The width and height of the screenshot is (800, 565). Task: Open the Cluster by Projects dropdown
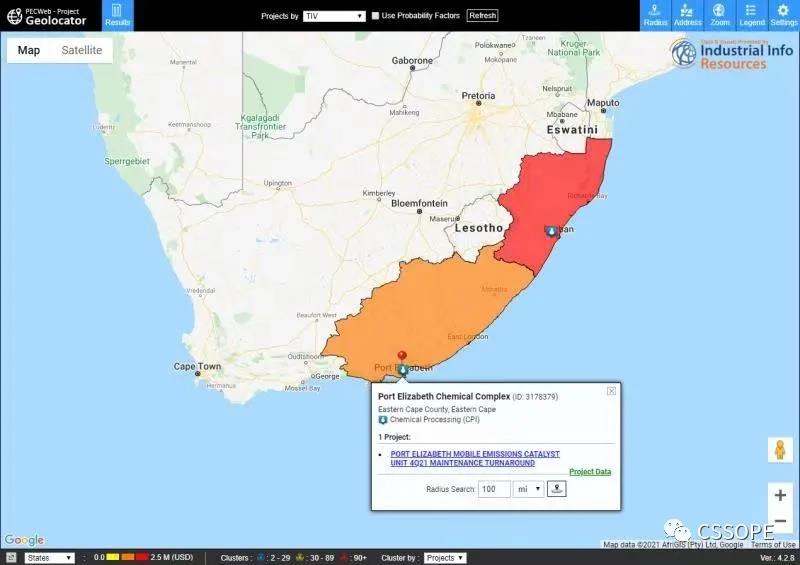point(445,558)
